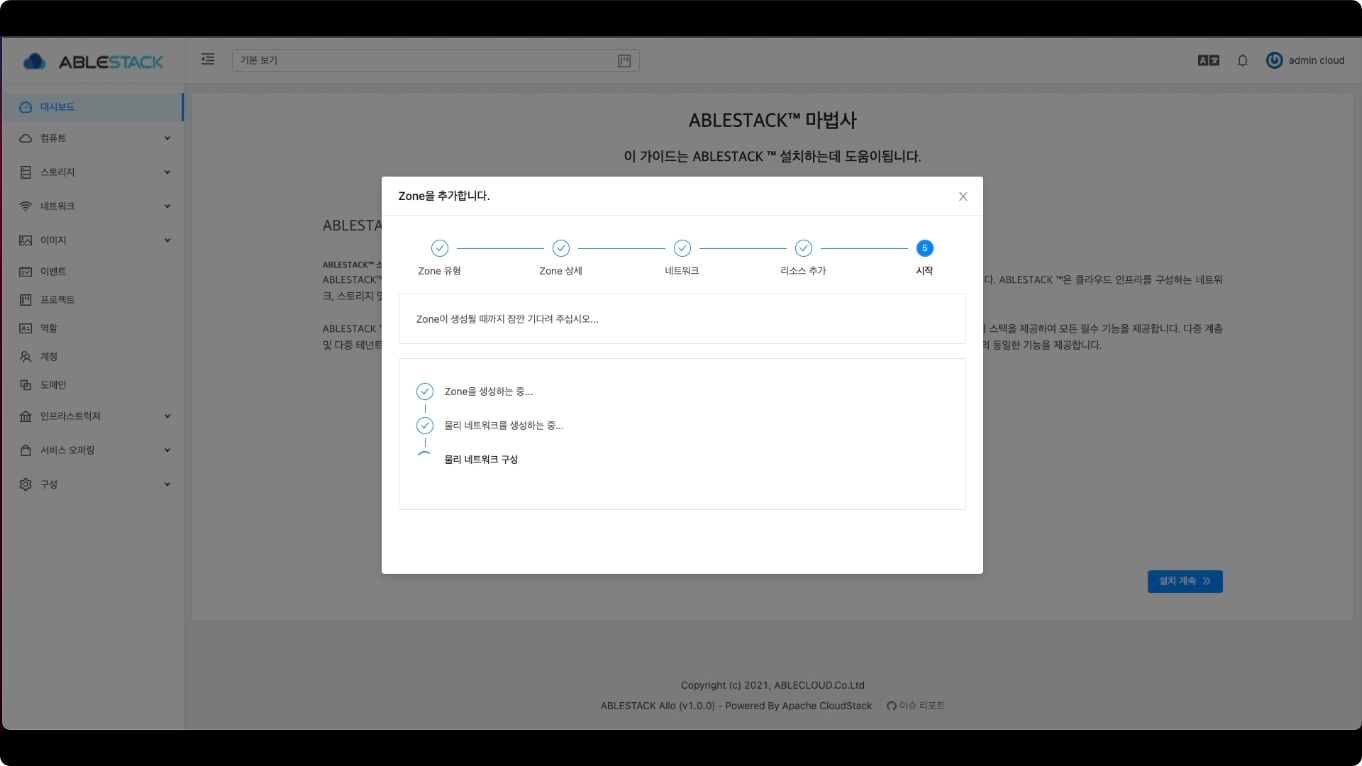Click the GitHub icon in the footer
Image resolution: width=1362 pixels, height=766 pixels.
click(x=892, y=706)
